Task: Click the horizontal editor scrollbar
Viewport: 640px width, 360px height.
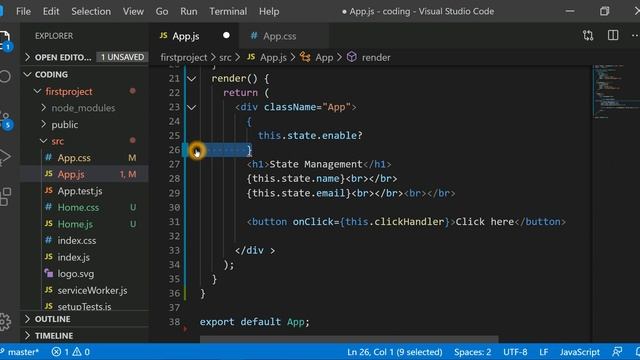Action: [x=349, y=339]
